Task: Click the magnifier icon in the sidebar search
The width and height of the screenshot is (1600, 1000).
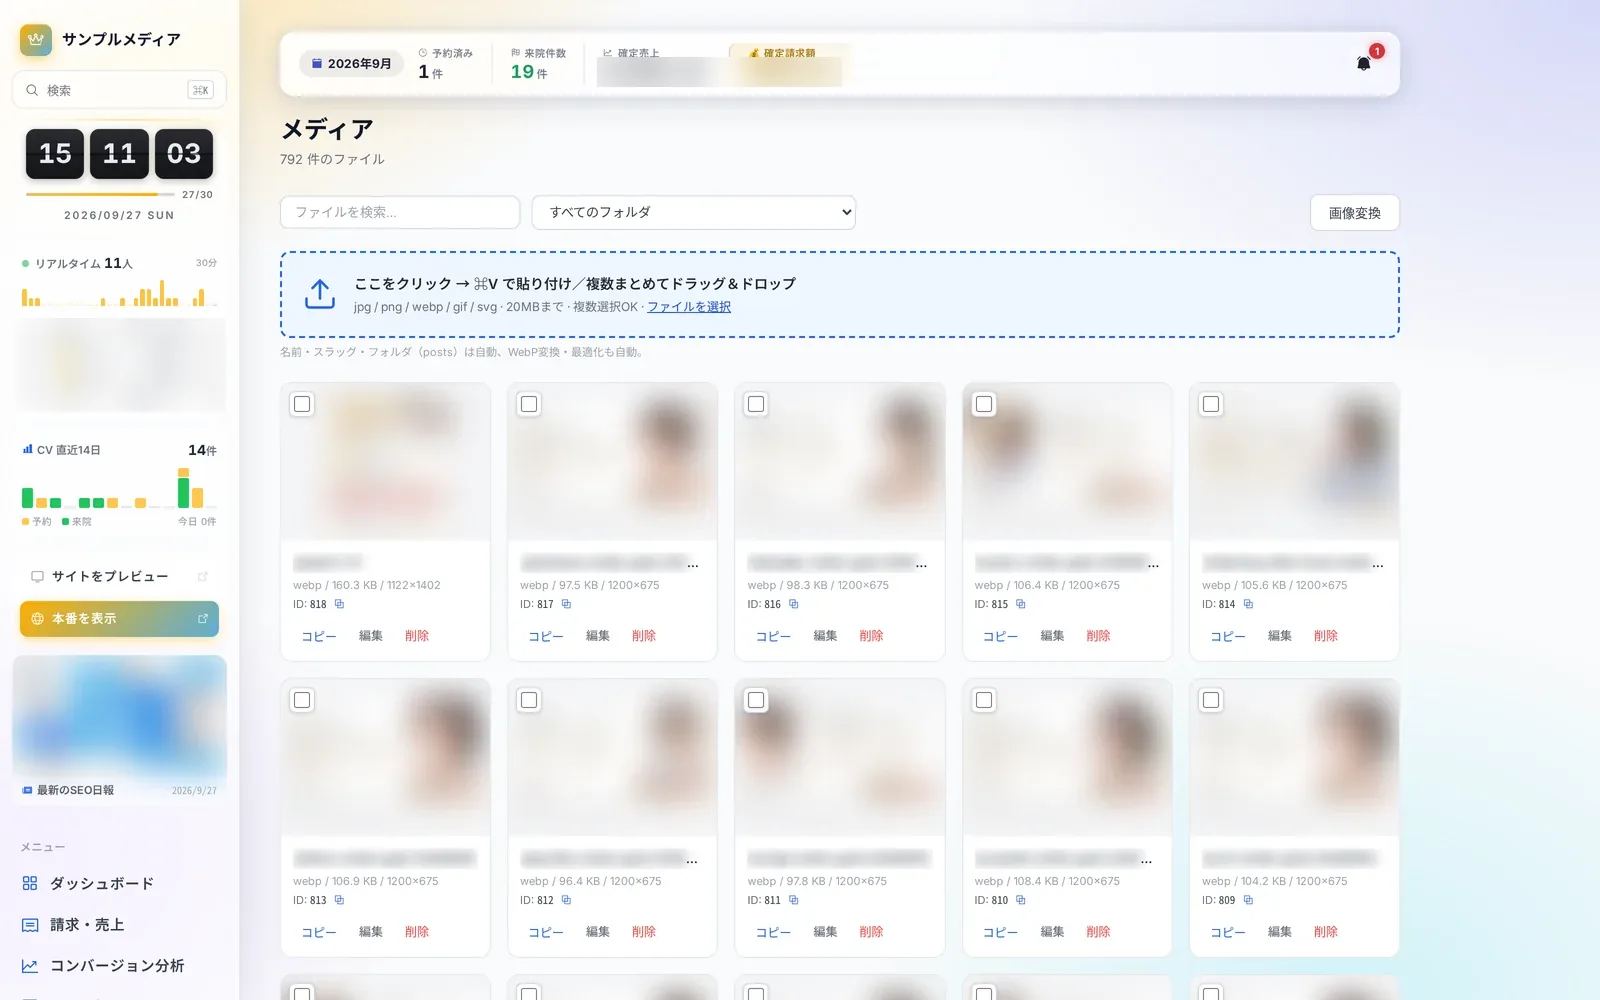Action: click(x=32, y=90)
